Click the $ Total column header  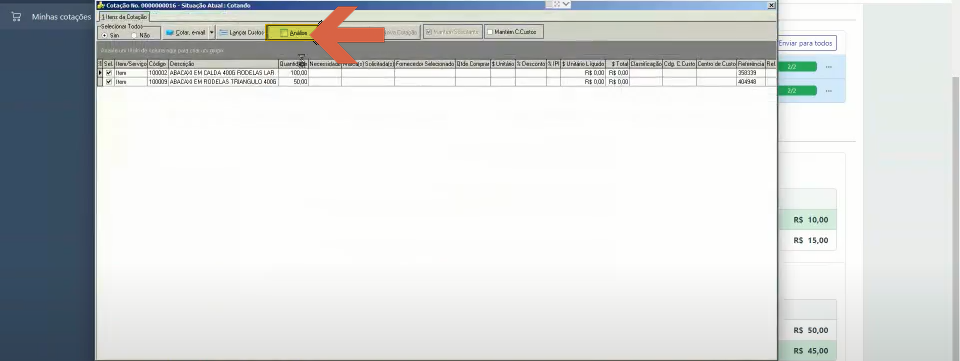[618, 64]
